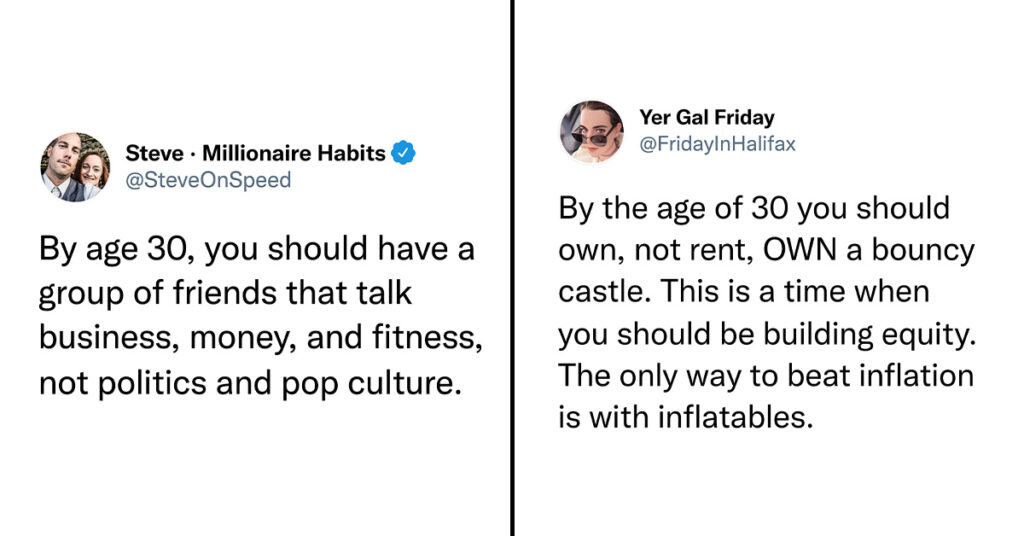
Task: Click the final line "is with inflatables."
Action: click(686, 417)
